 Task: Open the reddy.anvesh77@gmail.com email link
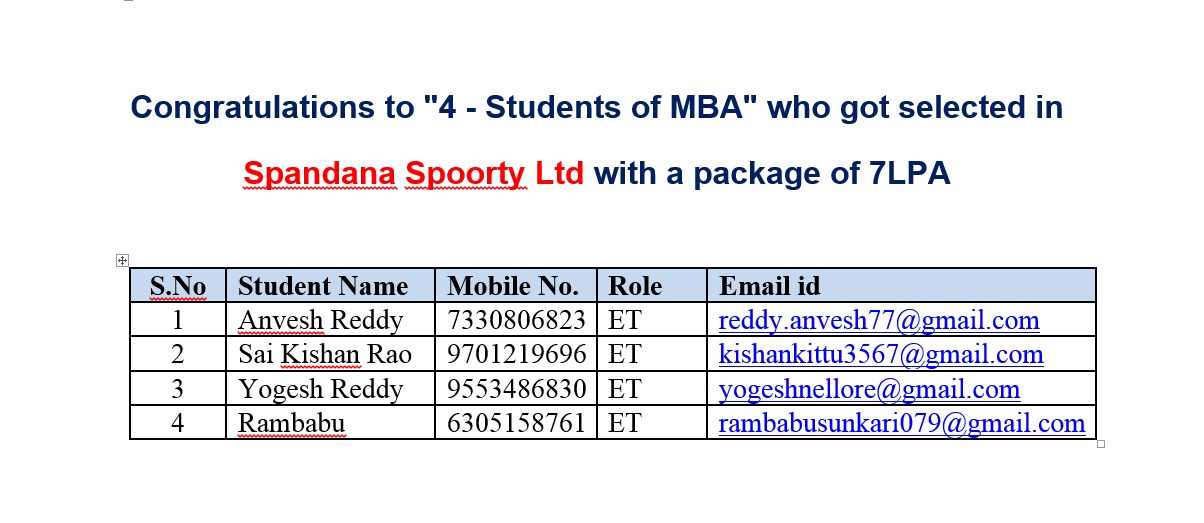(879, 320)
